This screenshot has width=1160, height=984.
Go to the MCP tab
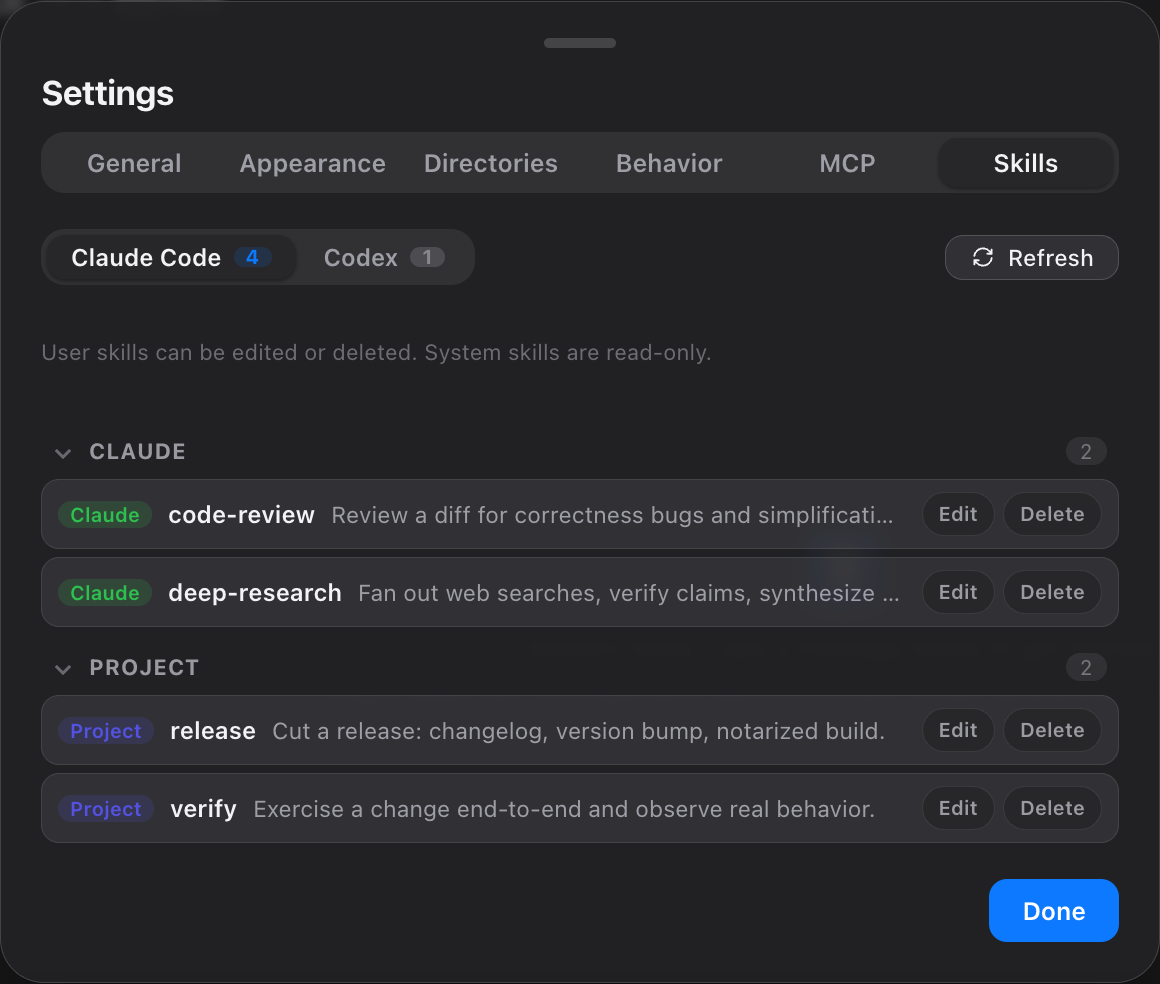pos(847,164)
